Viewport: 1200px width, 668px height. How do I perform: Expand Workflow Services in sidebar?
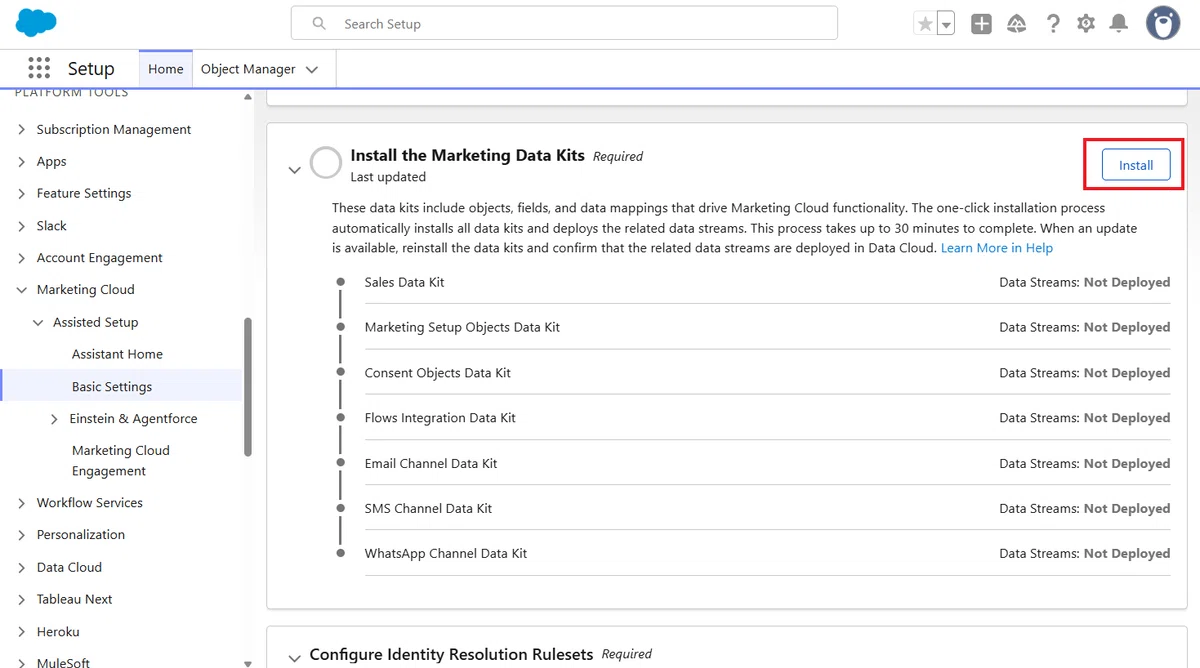tap(22, 503)
